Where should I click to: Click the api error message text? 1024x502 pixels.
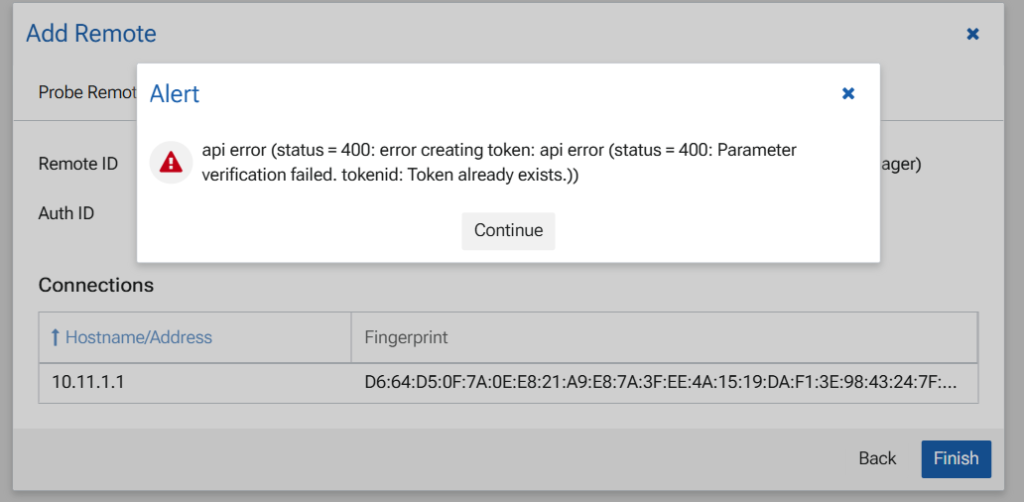(x=499, y=162)
